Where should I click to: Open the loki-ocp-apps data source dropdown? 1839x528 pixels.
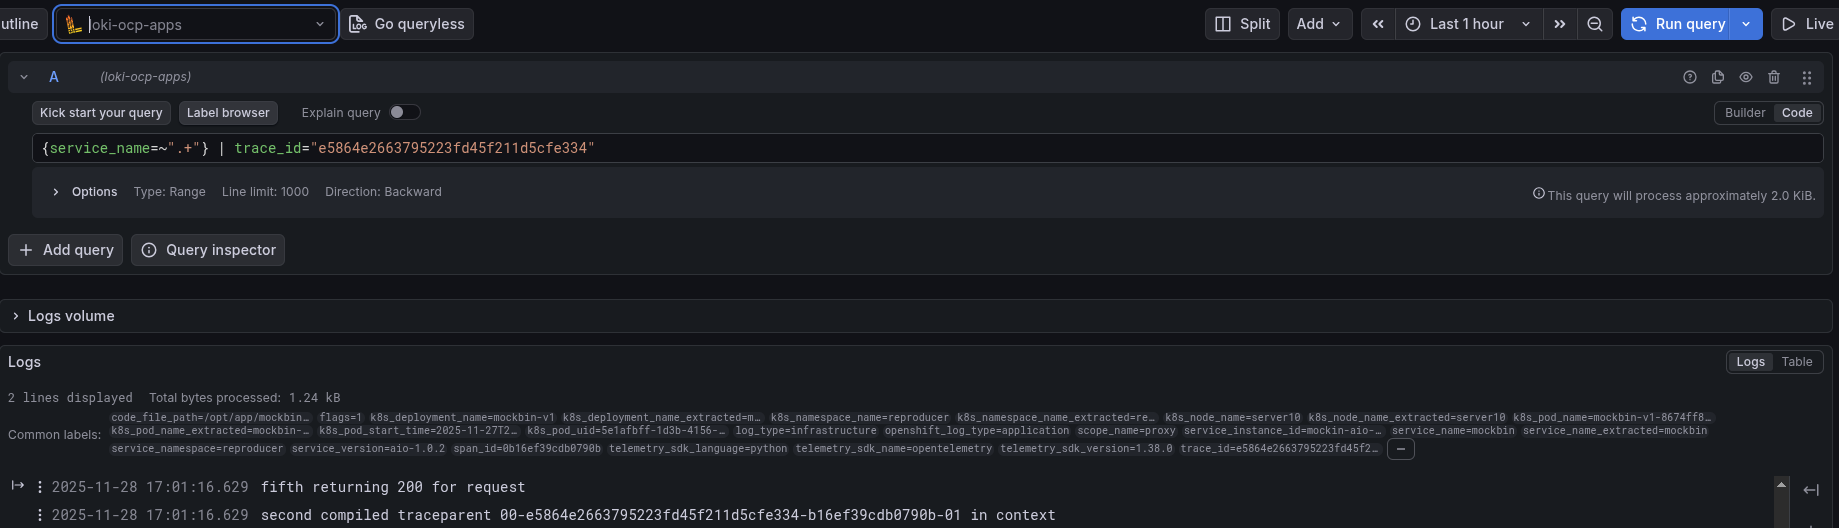coord(196,24)
